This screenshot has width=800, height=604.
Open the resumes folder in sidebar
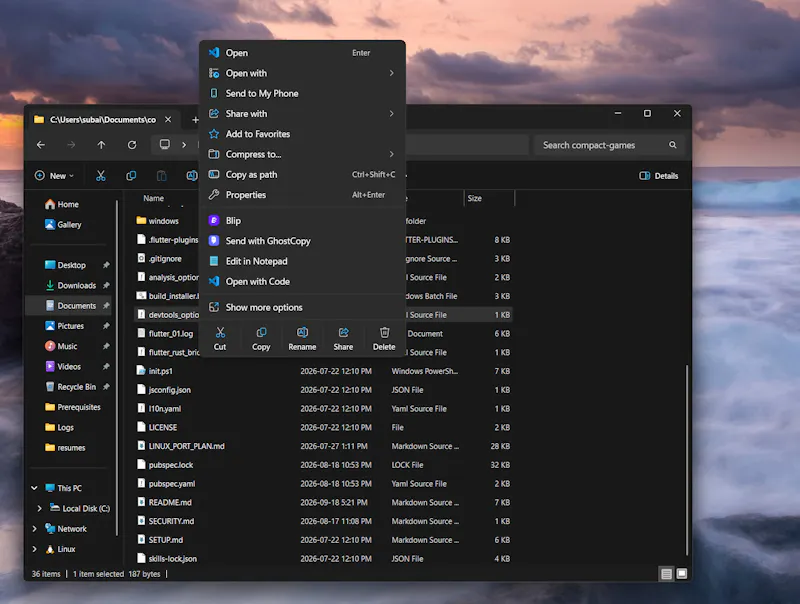[65, 447]
